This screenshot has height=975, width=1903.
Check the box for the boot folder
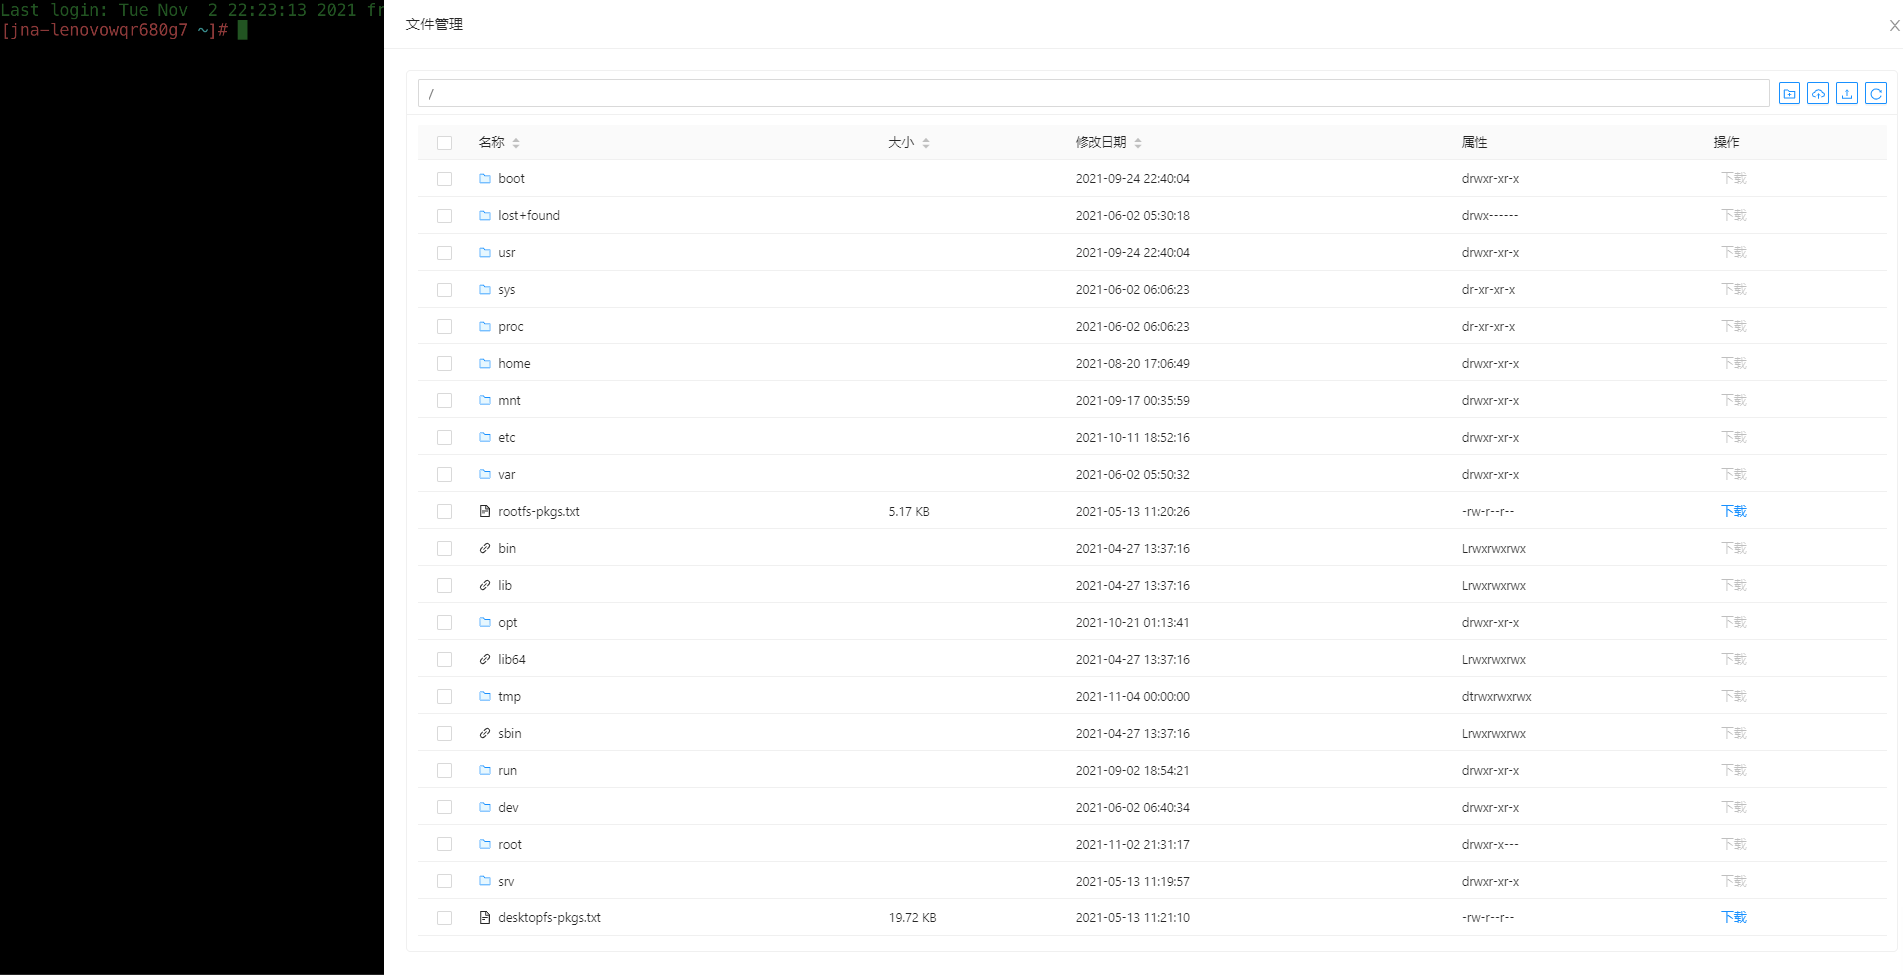(444, 179)
